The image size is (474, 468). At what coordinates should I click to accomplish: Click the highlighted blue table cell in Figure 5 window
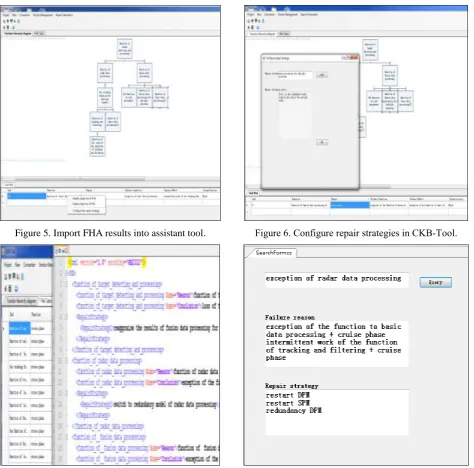[27, 196]
